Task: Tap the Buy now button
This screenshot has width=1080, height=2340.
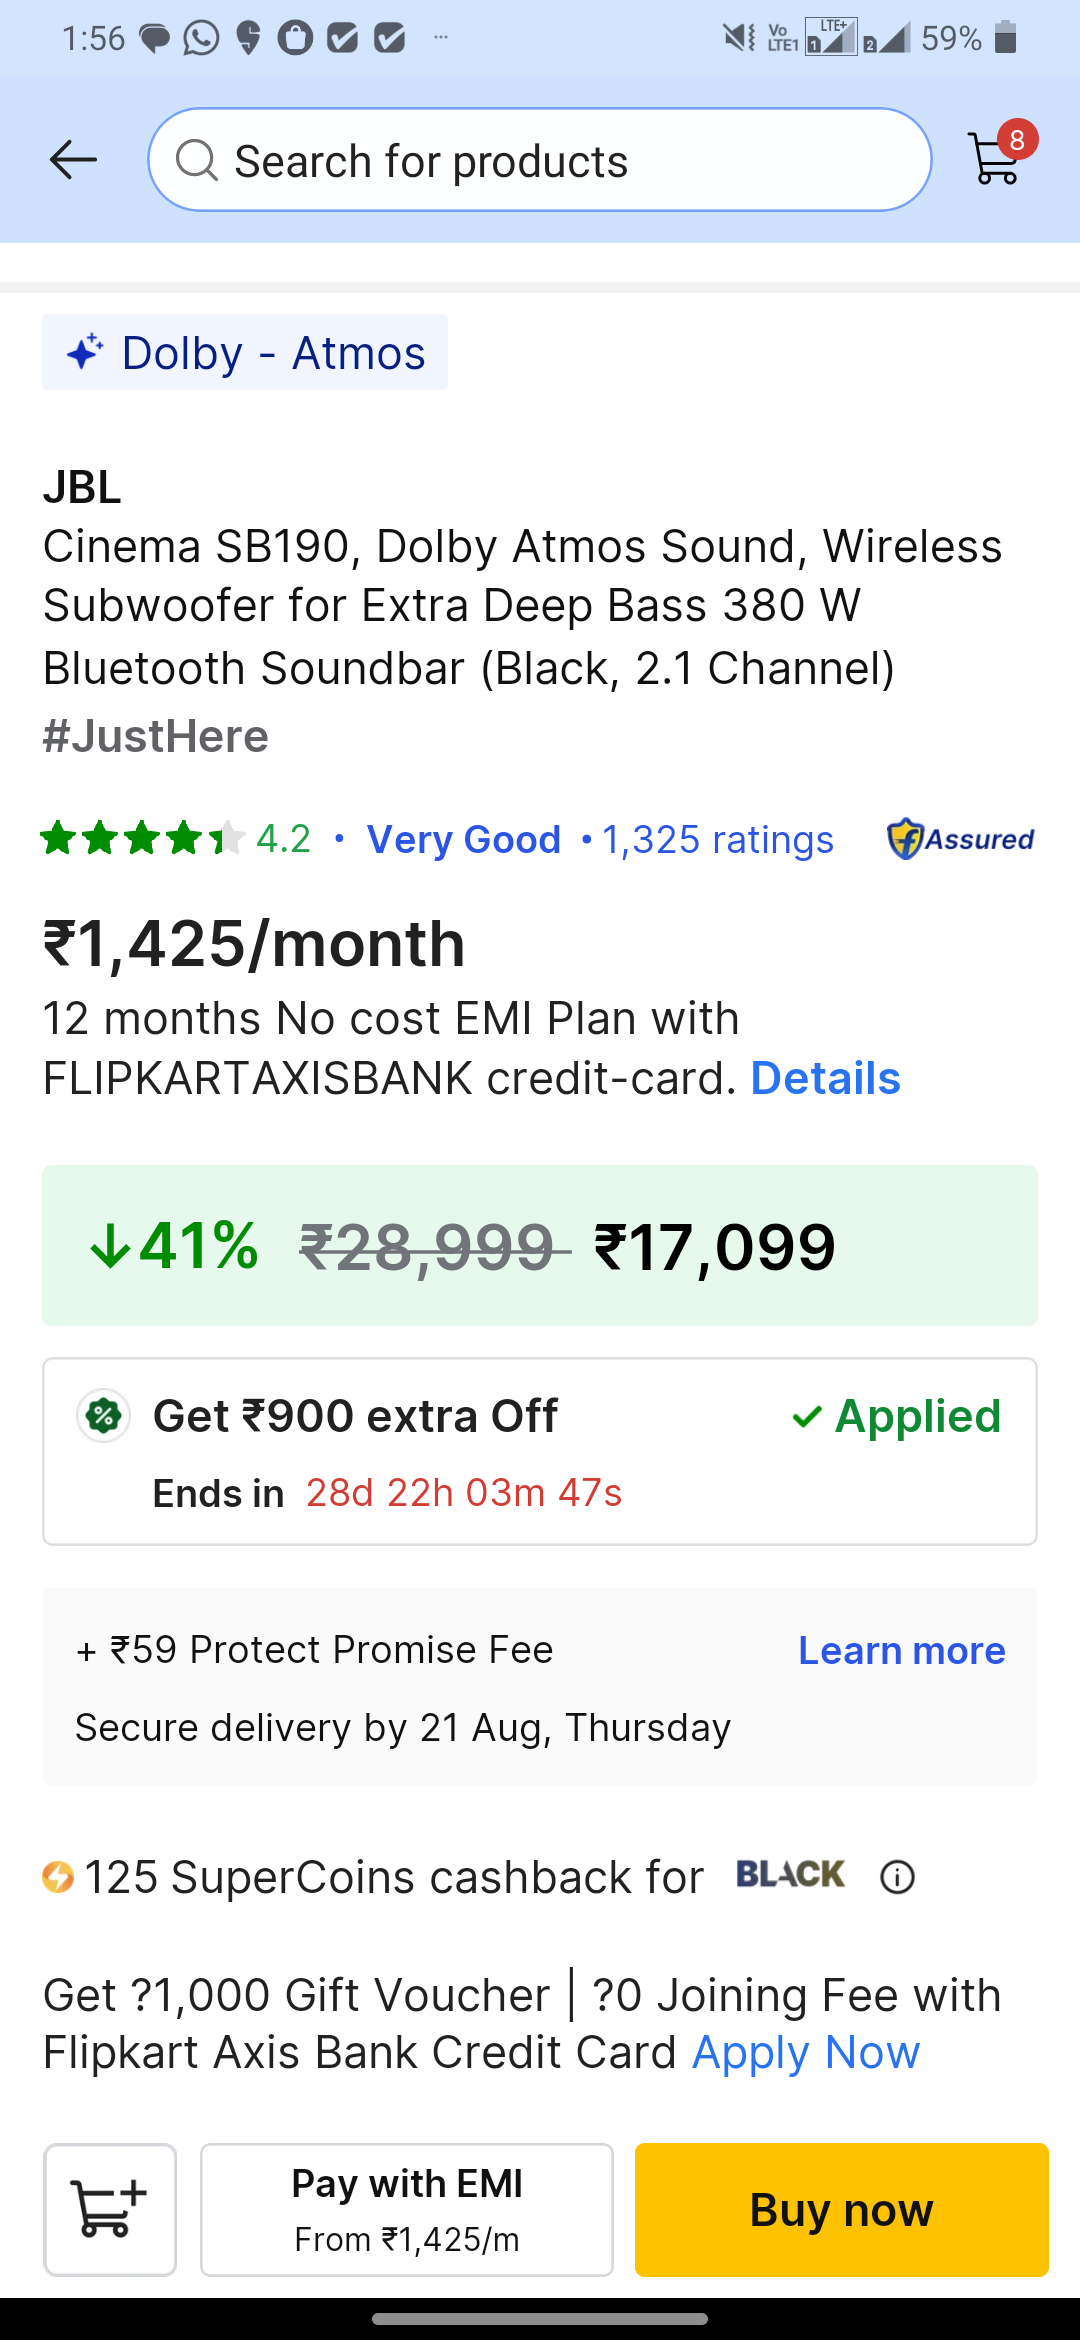Action: pyautogui.click(x=842, y=2210)
